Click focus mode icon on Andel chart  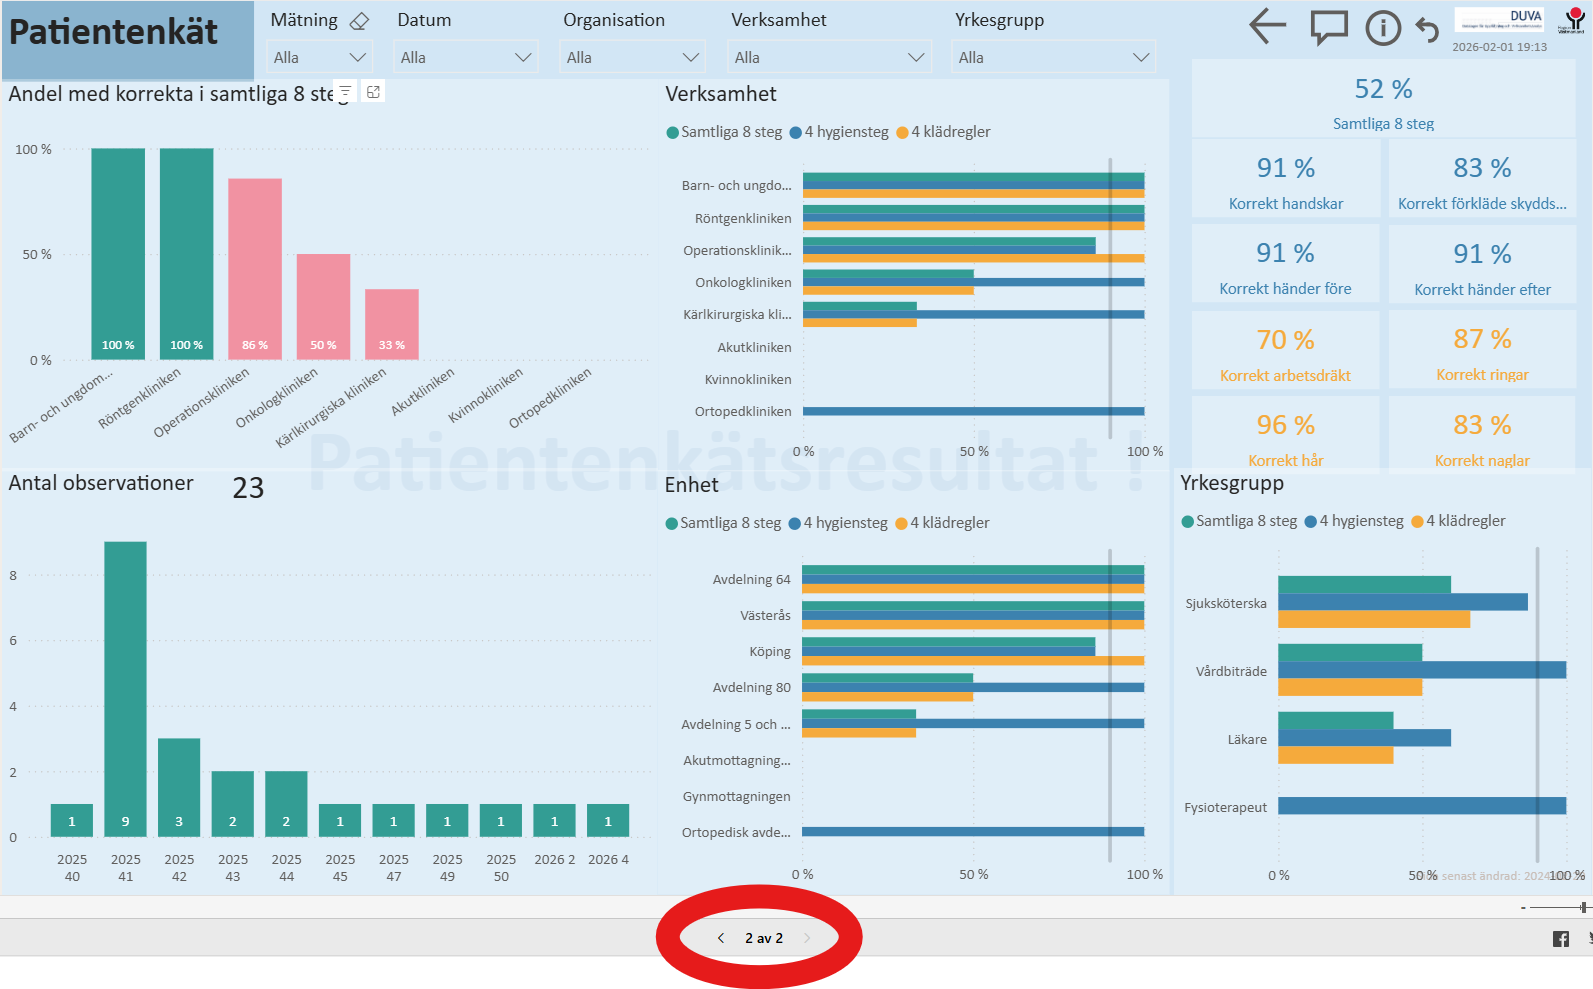[x=373, y=92]
